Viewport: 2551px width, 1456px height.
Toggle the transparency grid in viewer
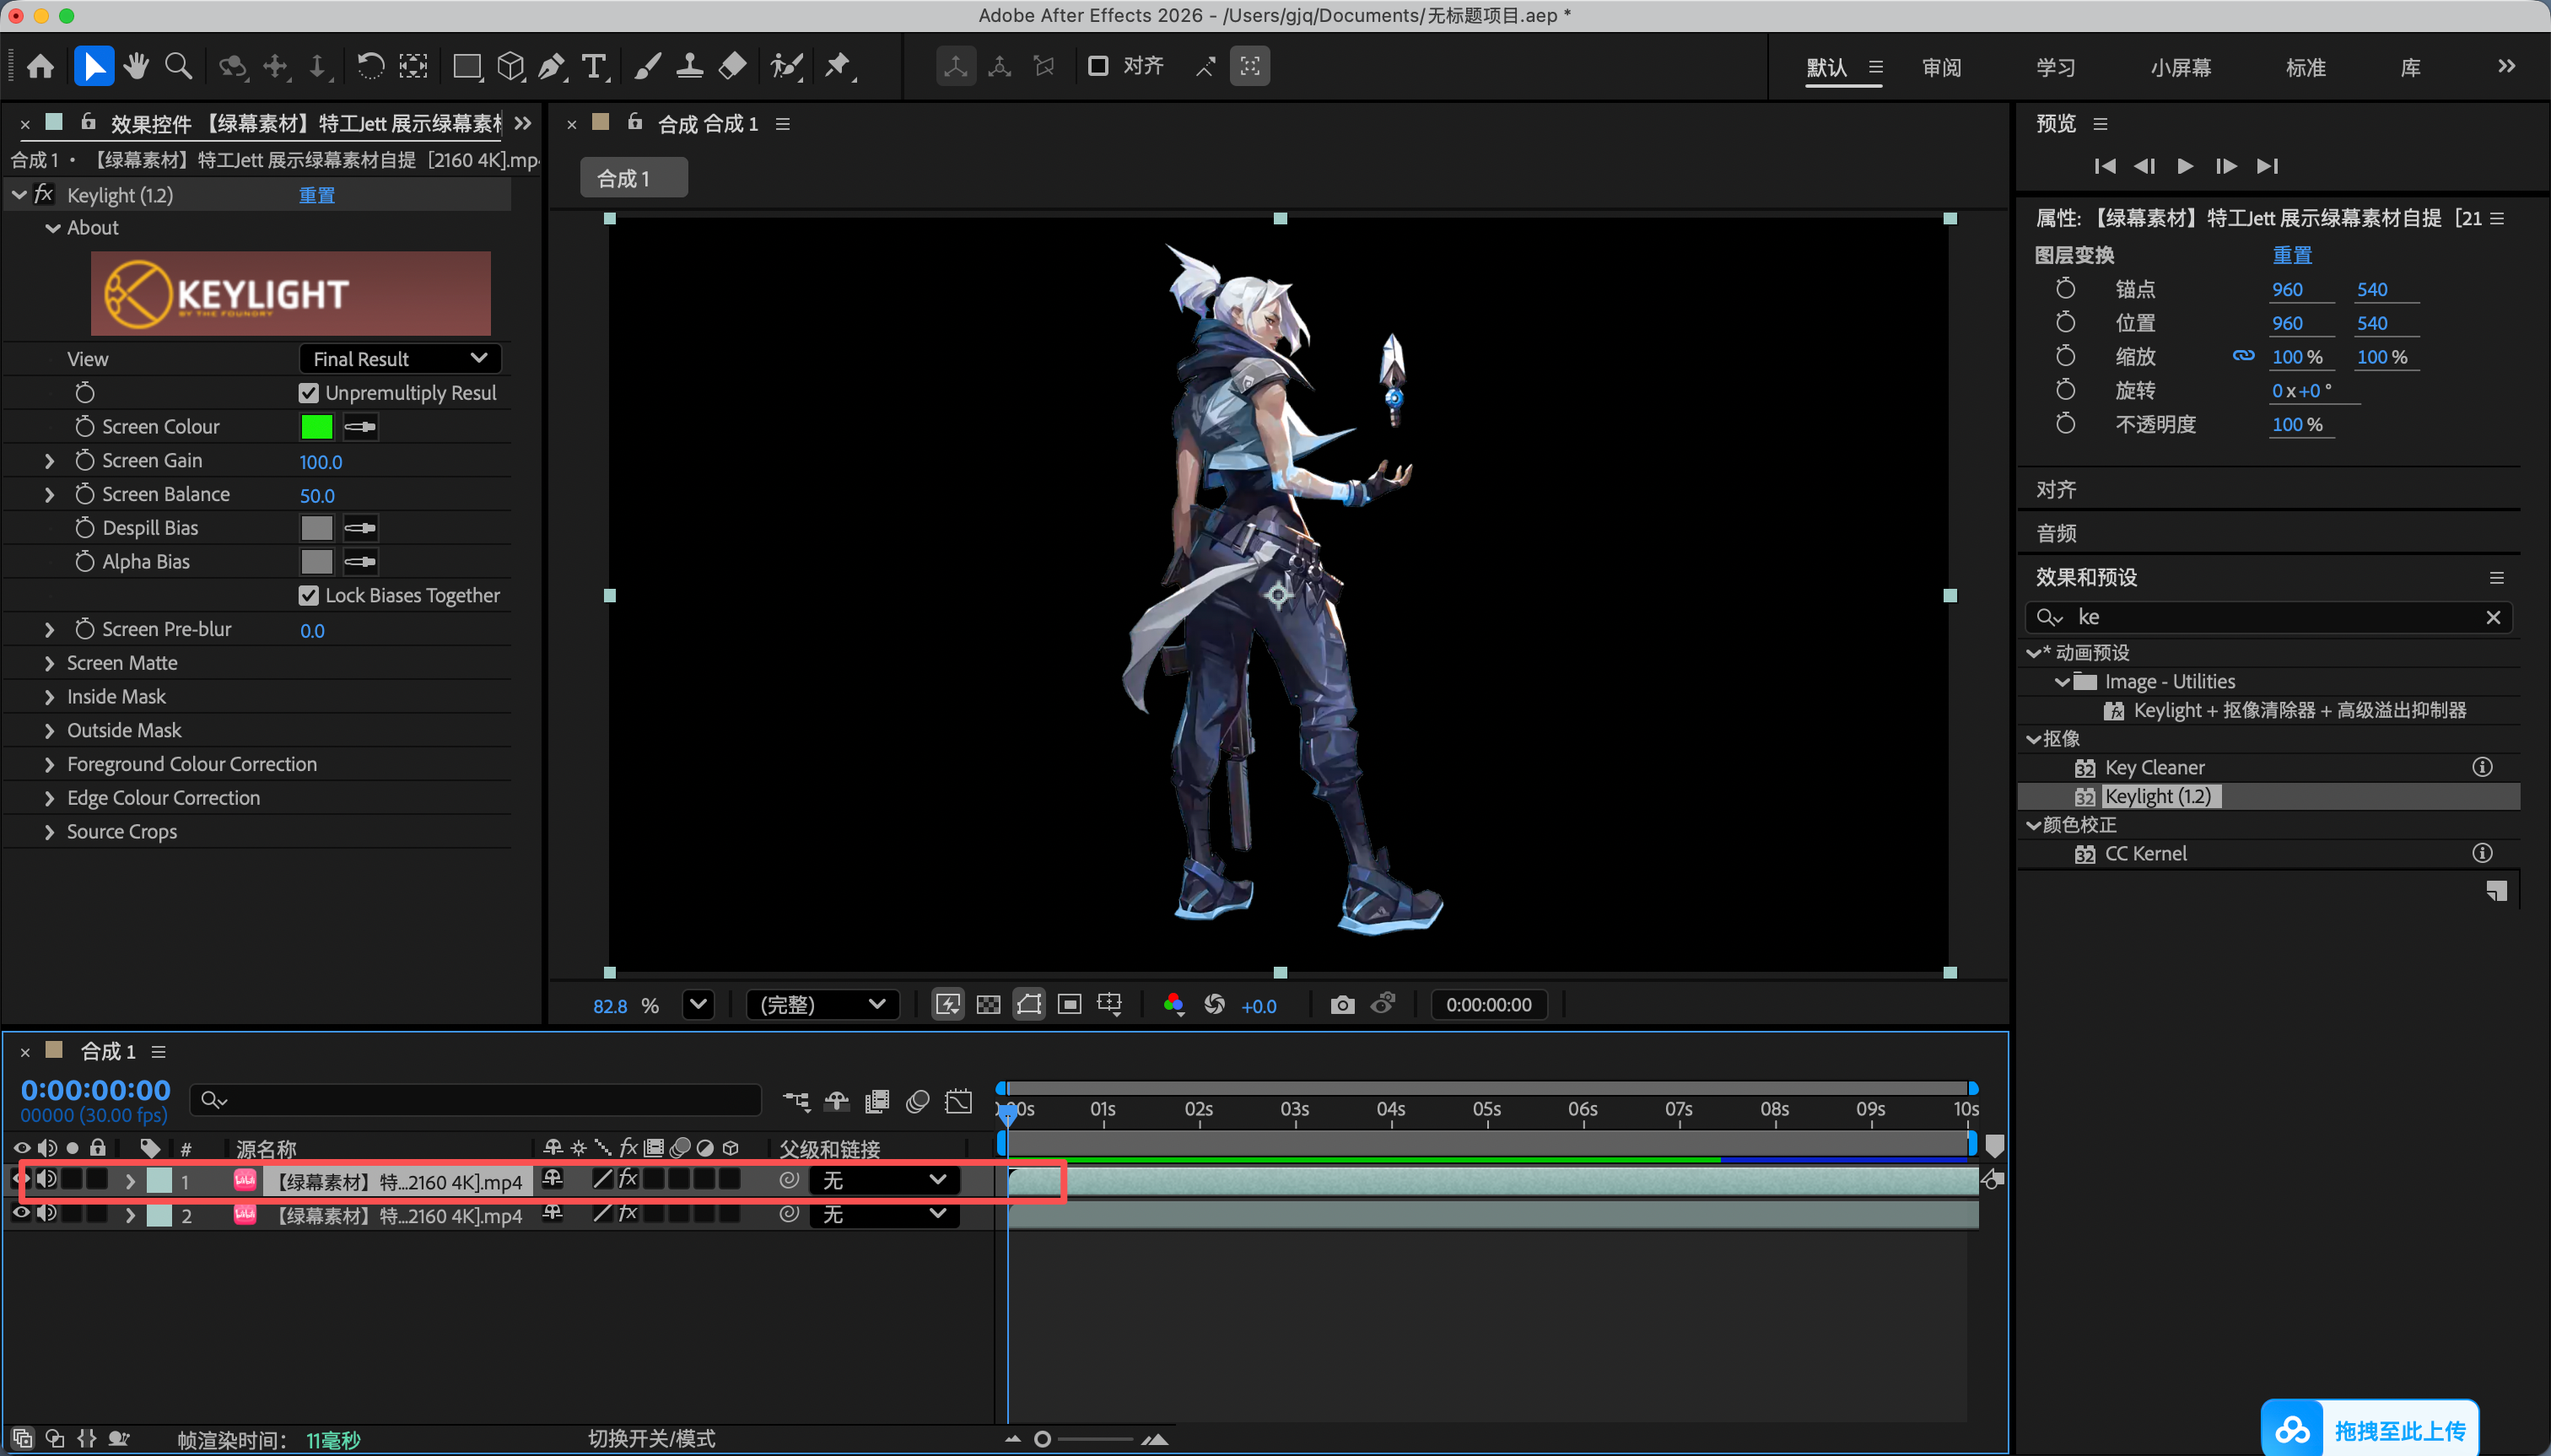(x=988, y=1005)
